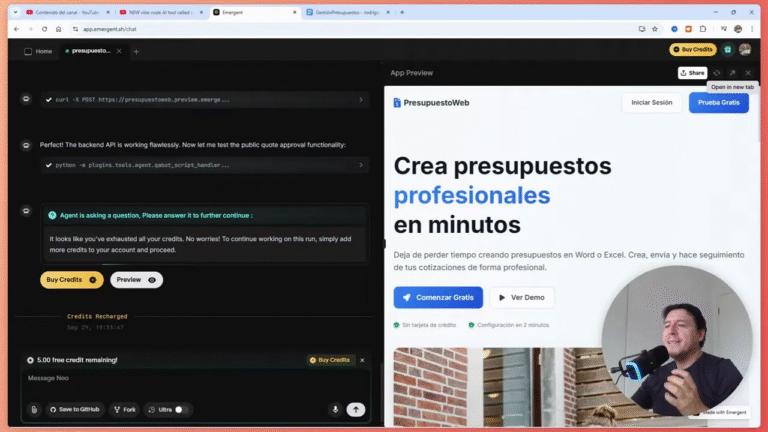Toggle the Ultra mode switch

[x=181, y=409]
